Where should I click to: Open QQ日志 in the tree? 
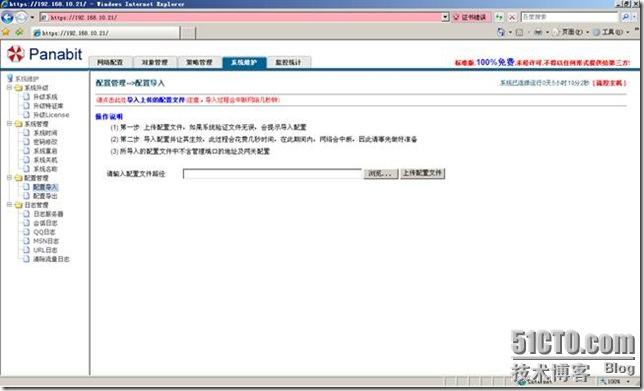(x=44, y=232)
